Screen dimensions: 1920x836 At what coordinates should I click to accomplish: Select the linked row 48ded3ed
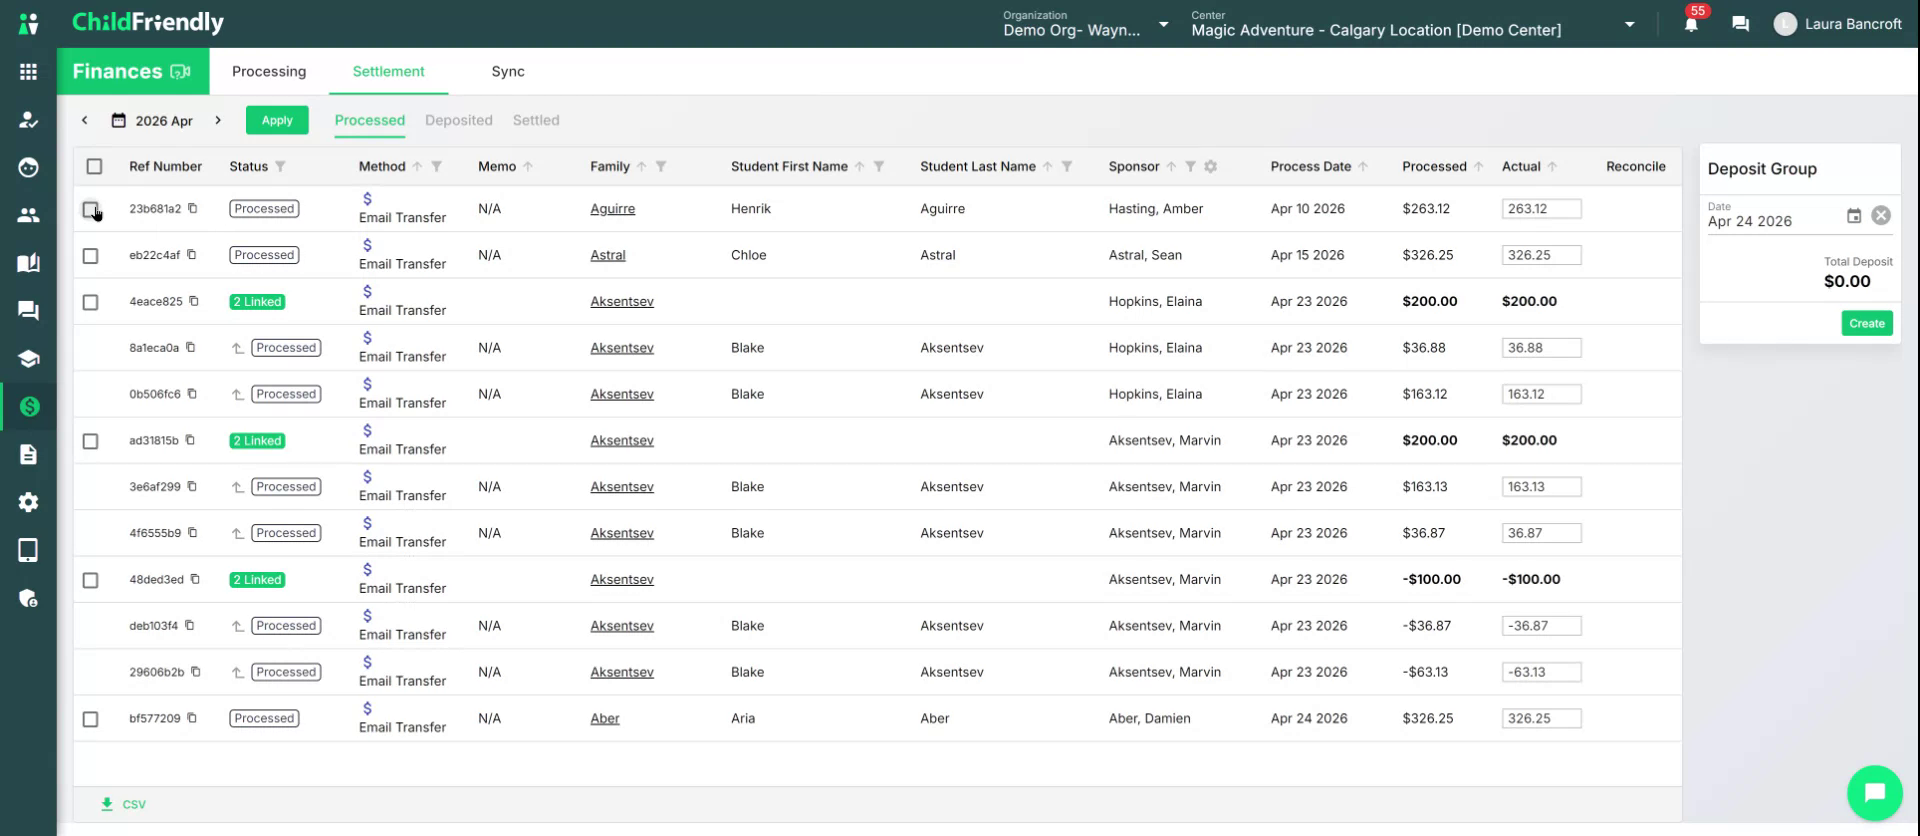pos(90,580)
